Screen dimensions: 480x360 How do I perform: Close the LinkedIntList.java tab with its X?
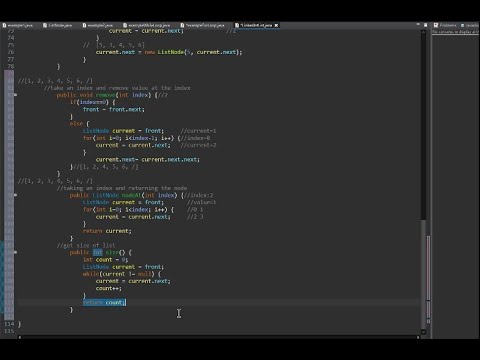coord(276,25)
